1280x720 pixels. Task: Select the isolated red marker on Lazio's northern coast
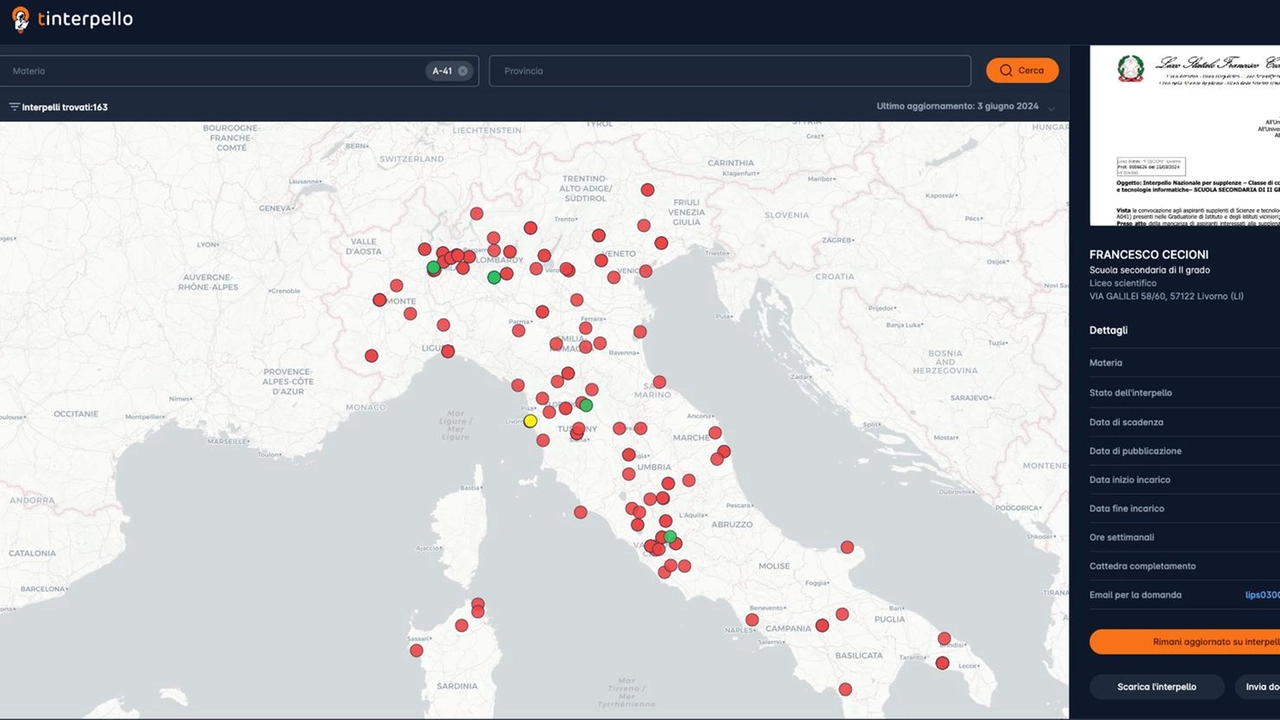click(x=580, y=512)
